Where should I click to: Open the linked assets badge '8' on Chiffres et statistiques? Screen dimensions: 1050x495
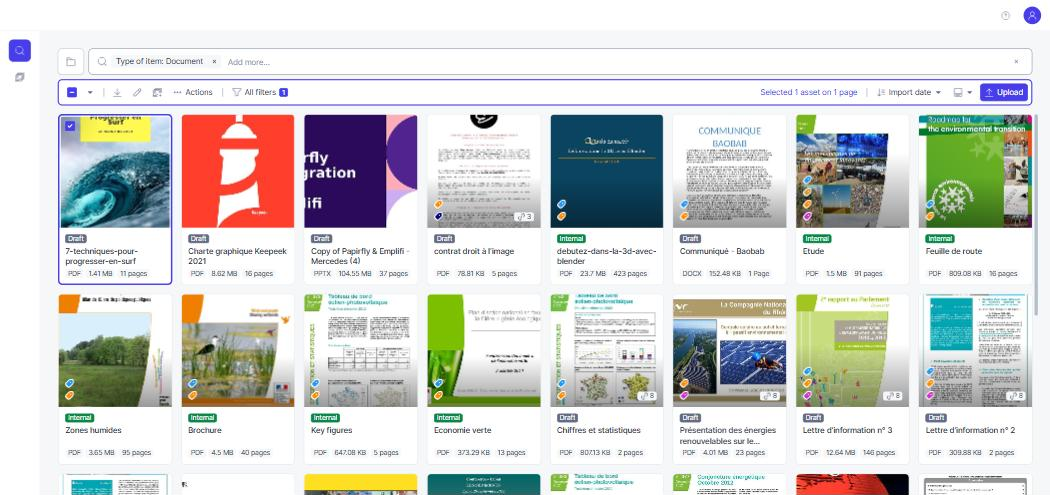click(647, 396)
